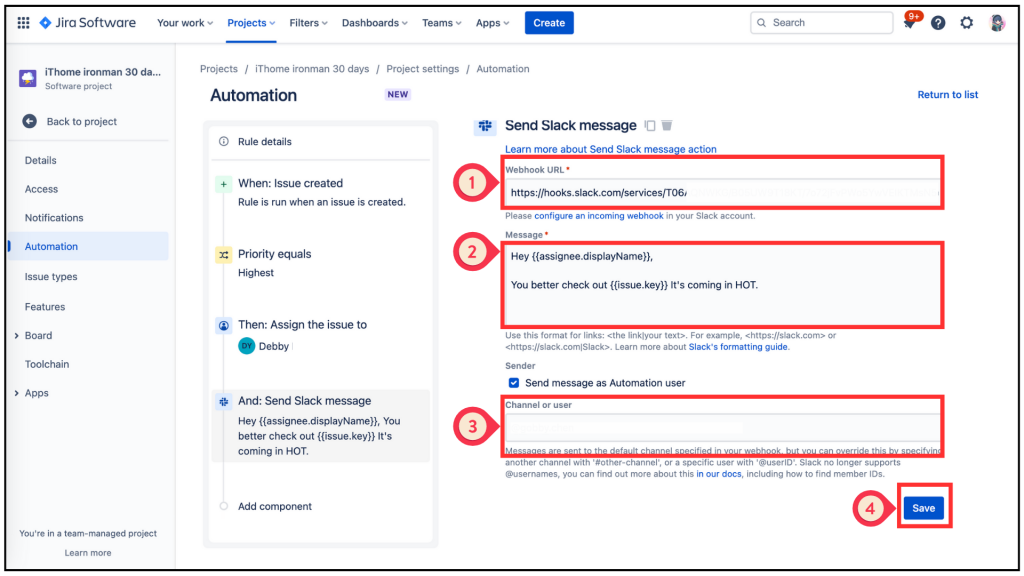Open Toolchain in sidebar

pyautogui.click(x=47, y=364)
